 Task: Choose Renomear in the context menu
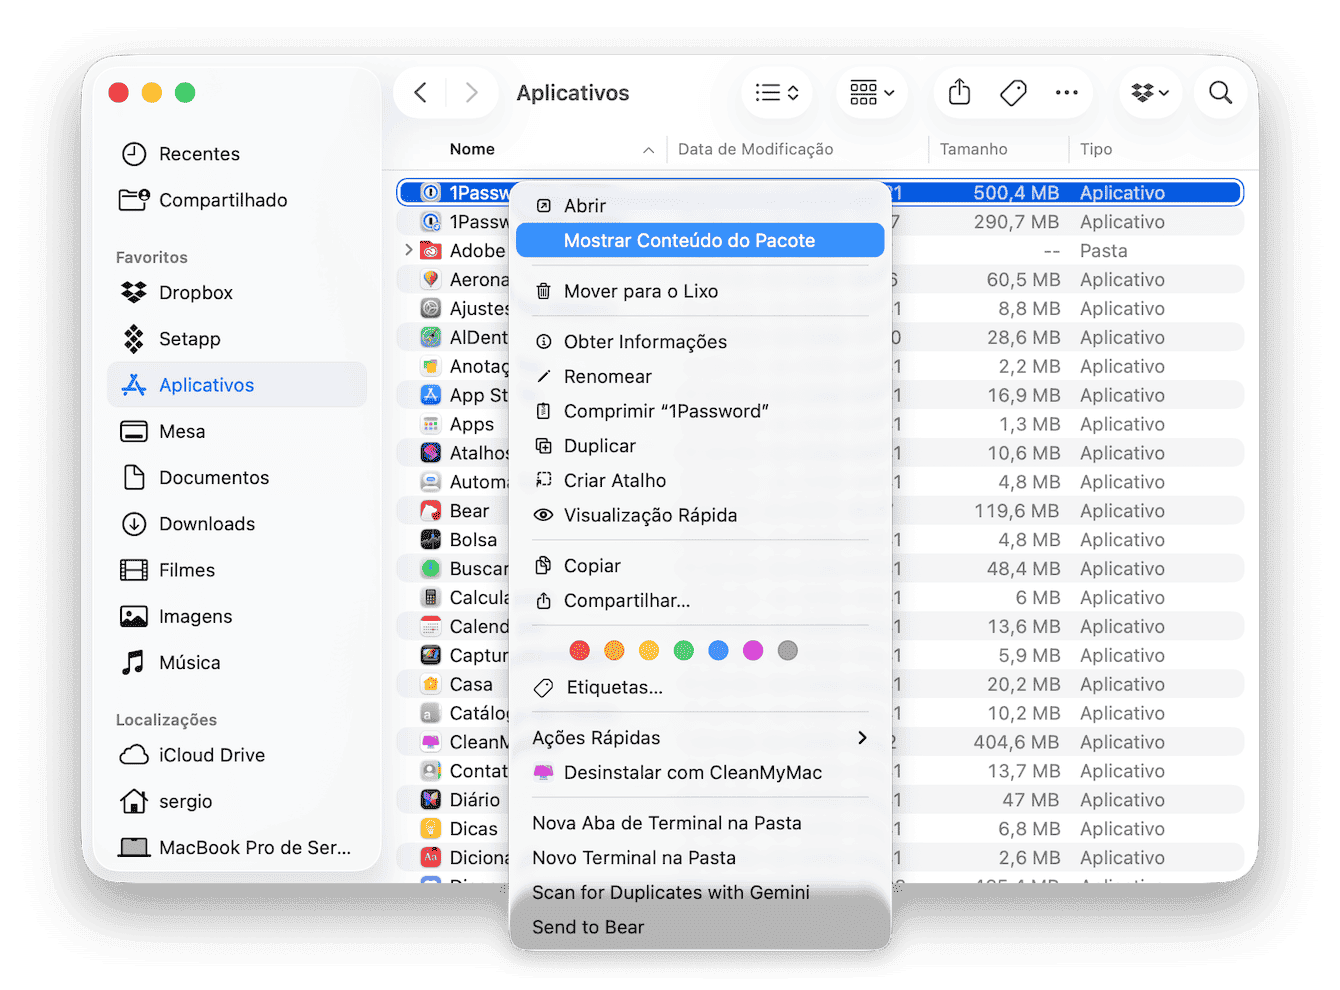click(700, 377)
